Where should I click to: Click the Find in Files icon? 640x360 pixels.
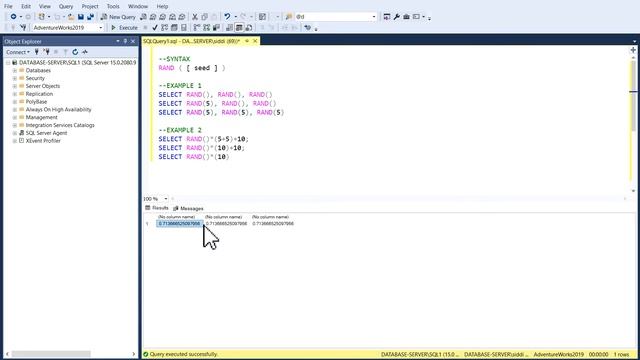pos(289,17)
